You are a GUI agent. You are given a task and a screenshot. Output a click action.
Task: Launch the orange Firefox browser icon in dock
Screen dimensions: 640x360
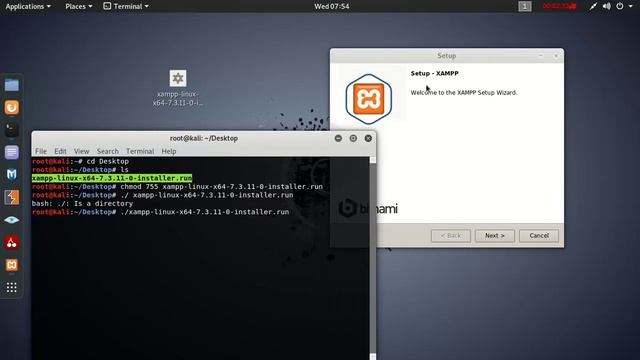(11, 107)
